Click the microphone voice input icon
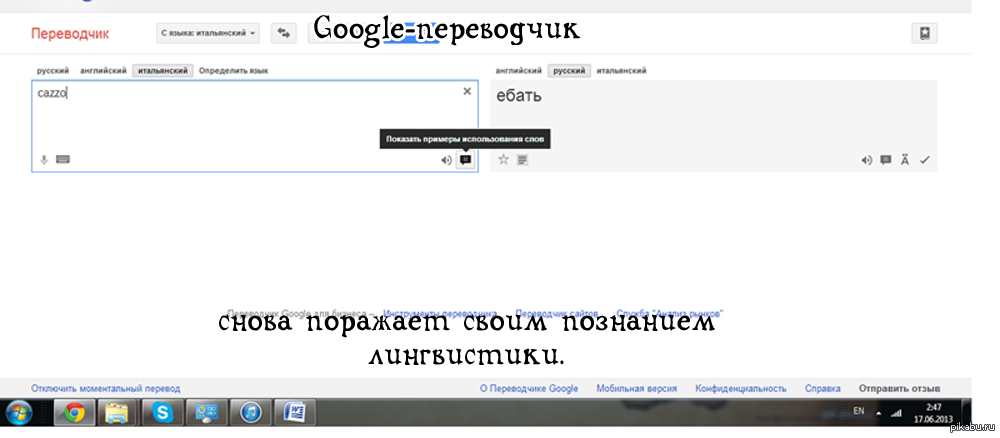This screenshot has width=1000, height=438. [x=44, y=159]
